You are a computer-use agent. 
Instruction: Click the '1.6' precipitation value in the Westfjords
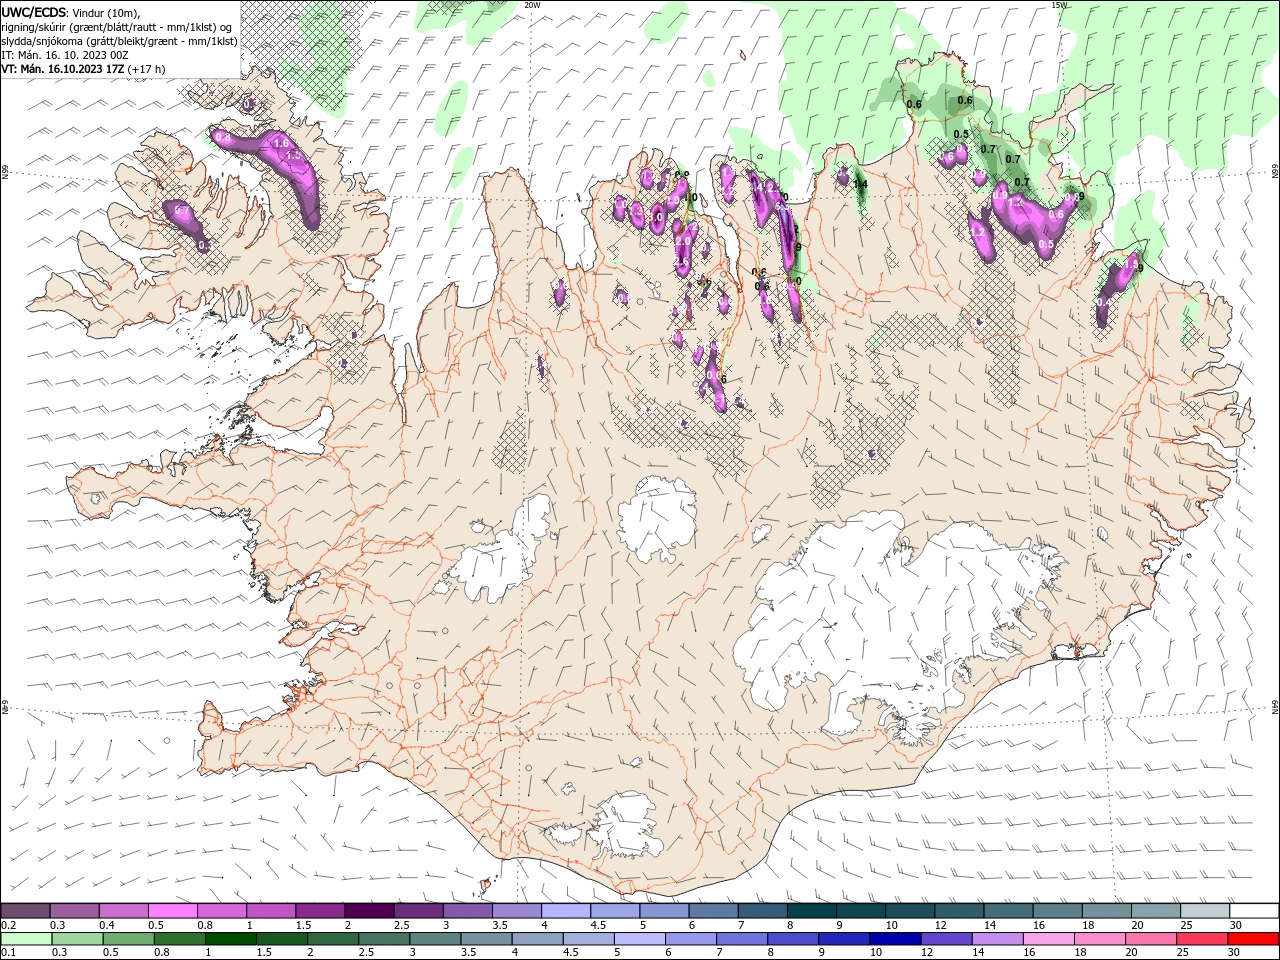click(x=281, y=144)
